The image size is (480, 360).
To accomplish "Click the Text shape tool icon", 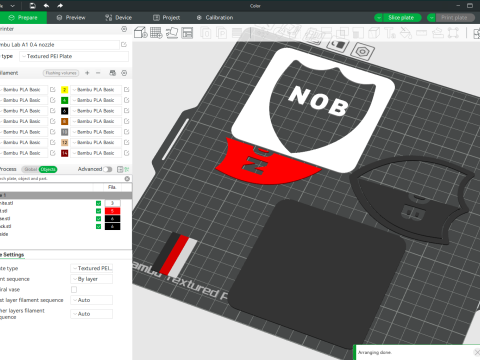I will pyautogui.click(x=390, y=33).
